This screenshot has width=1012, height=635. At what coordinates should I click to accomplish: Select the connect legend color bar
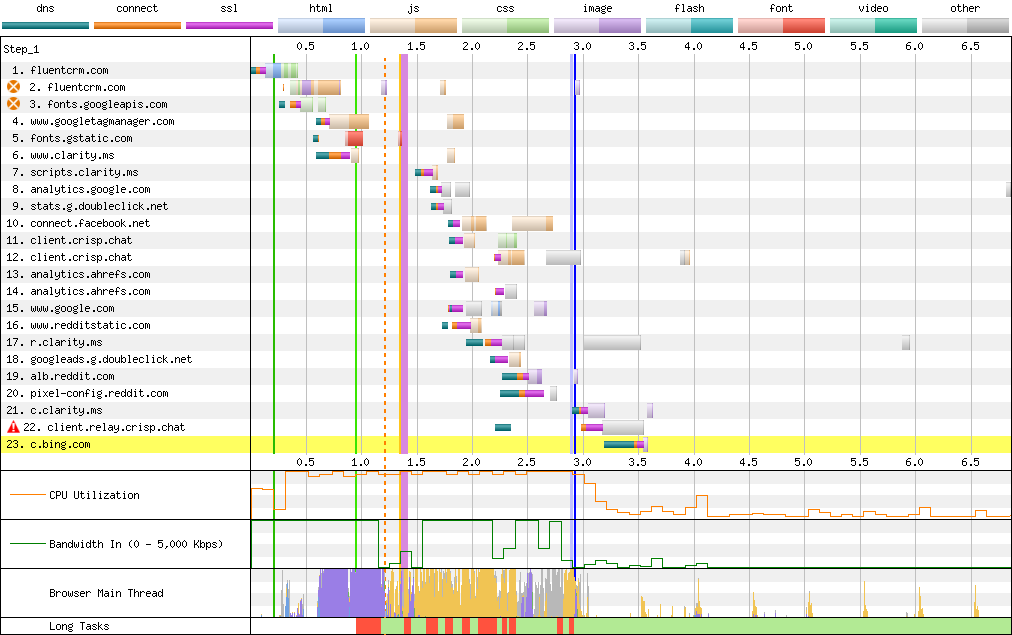[137, 26]
